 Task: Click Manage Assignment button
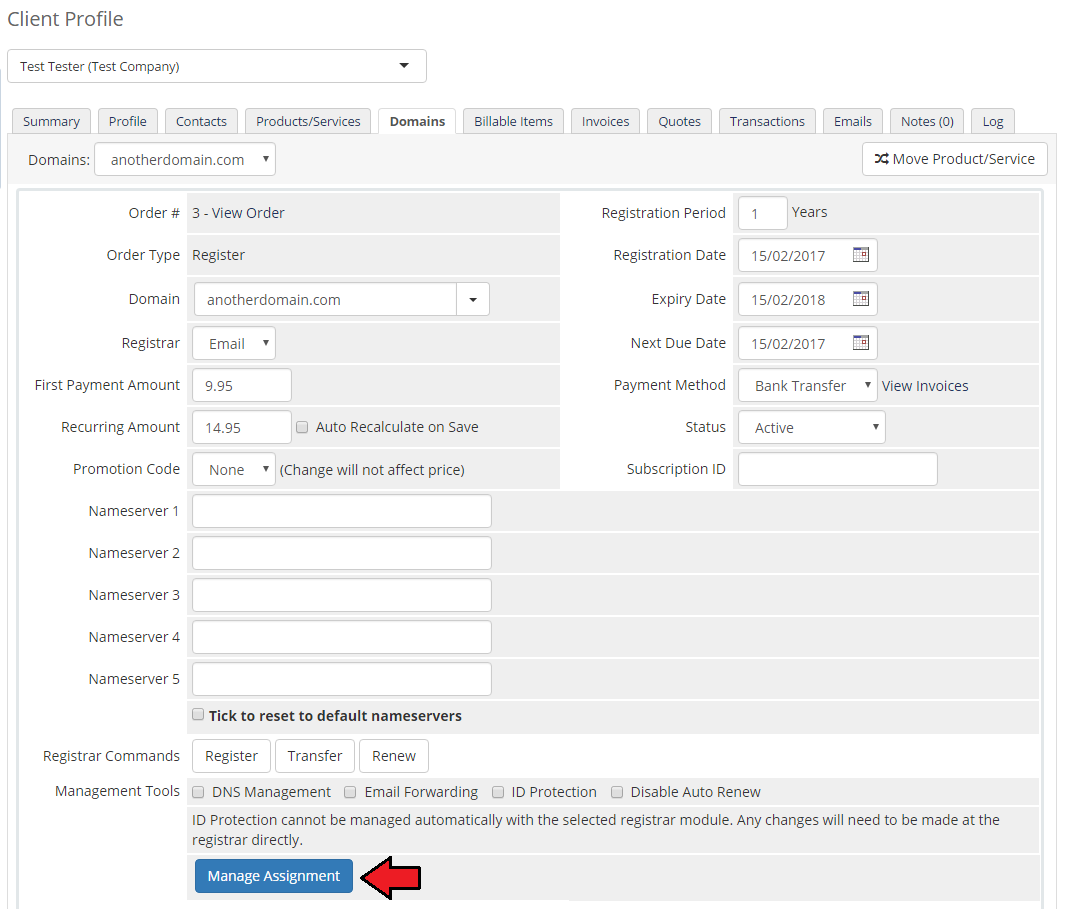[x=274, y=876]
